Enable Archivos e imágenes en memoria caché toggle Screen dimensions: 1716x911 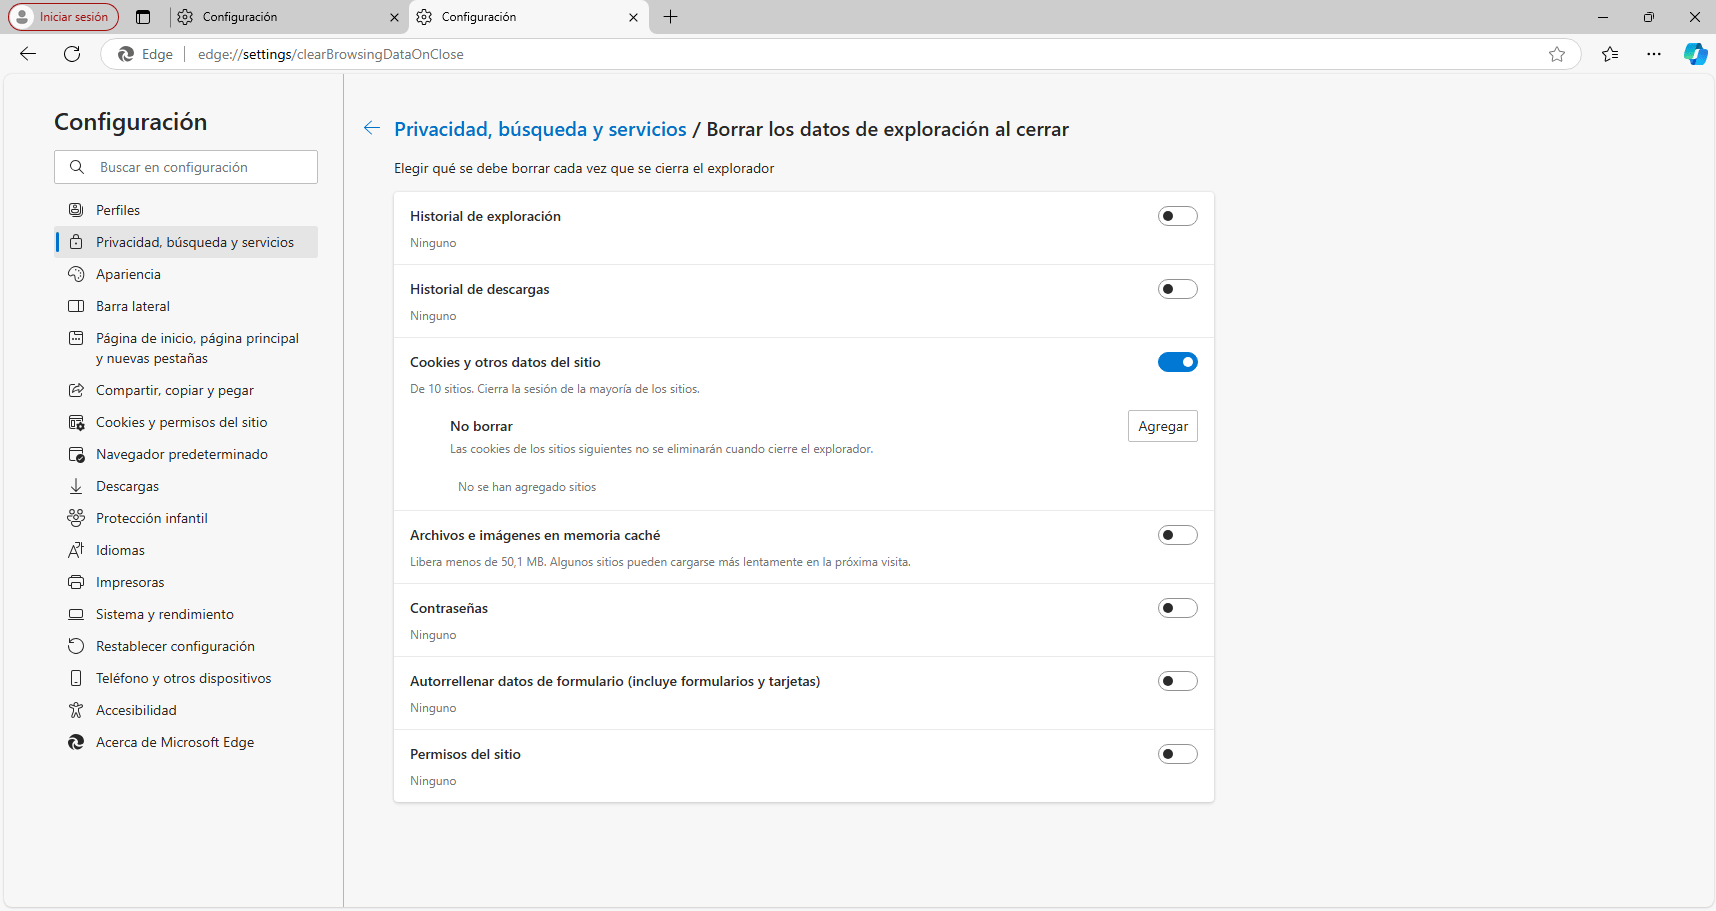(x=1178, y=535)
